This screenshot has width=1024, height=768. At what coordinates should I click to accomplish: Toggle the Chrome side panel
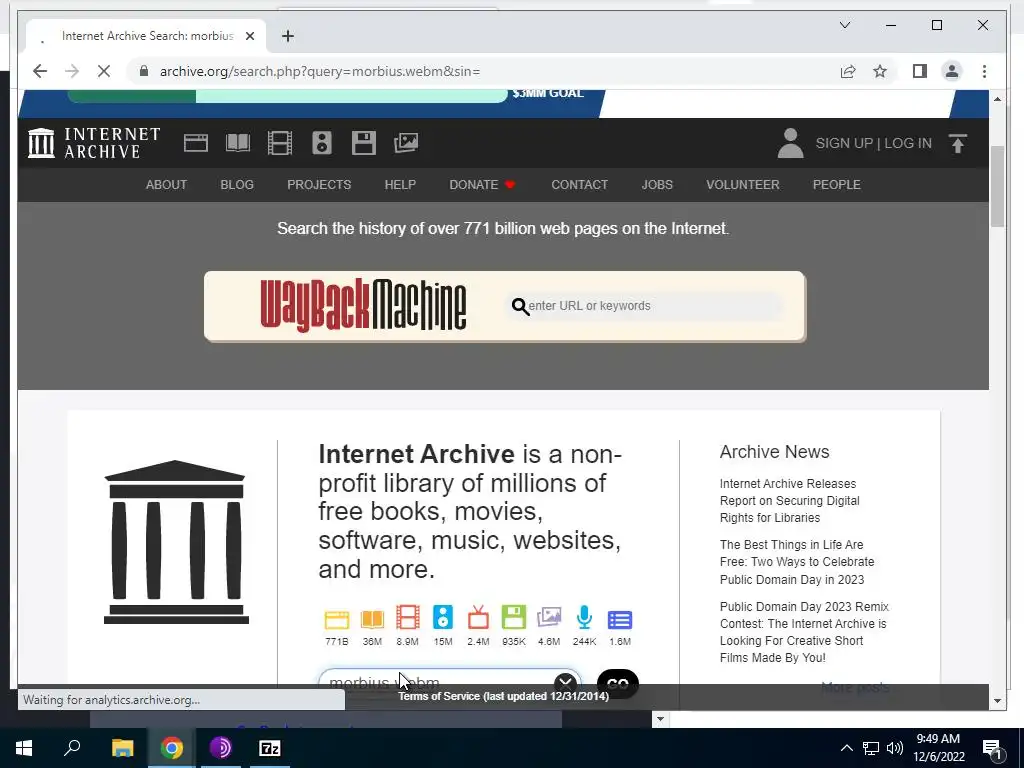pos(920,71)
